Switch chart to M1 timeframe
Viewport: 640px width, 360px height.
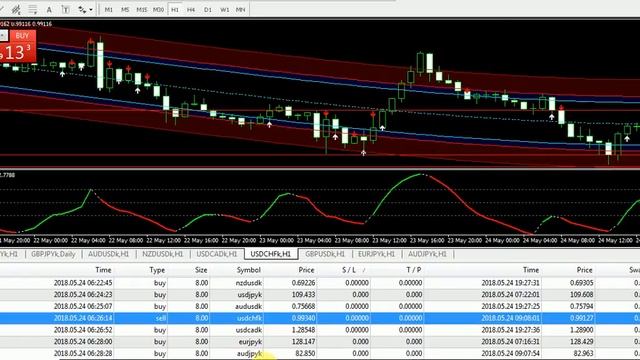point(109,9)
